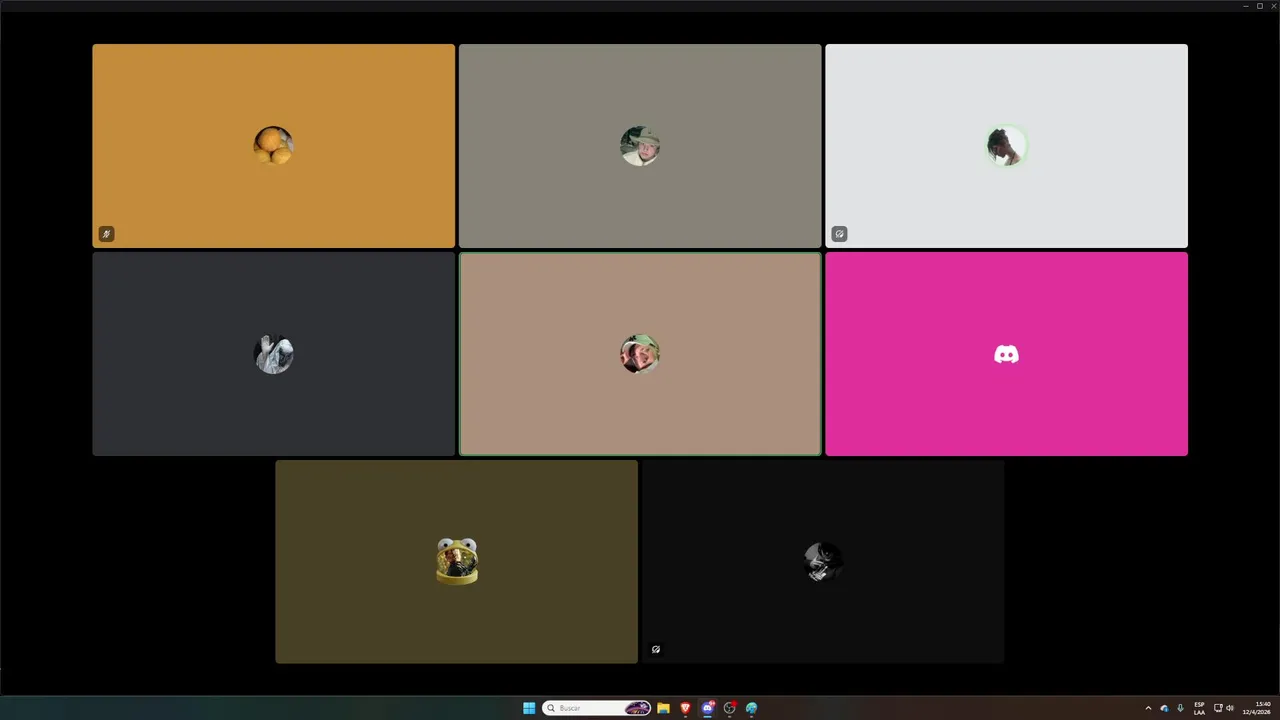Select the gray tile with hat avatar
Screen dimensions: 1280x720
(x=640, y=146)
